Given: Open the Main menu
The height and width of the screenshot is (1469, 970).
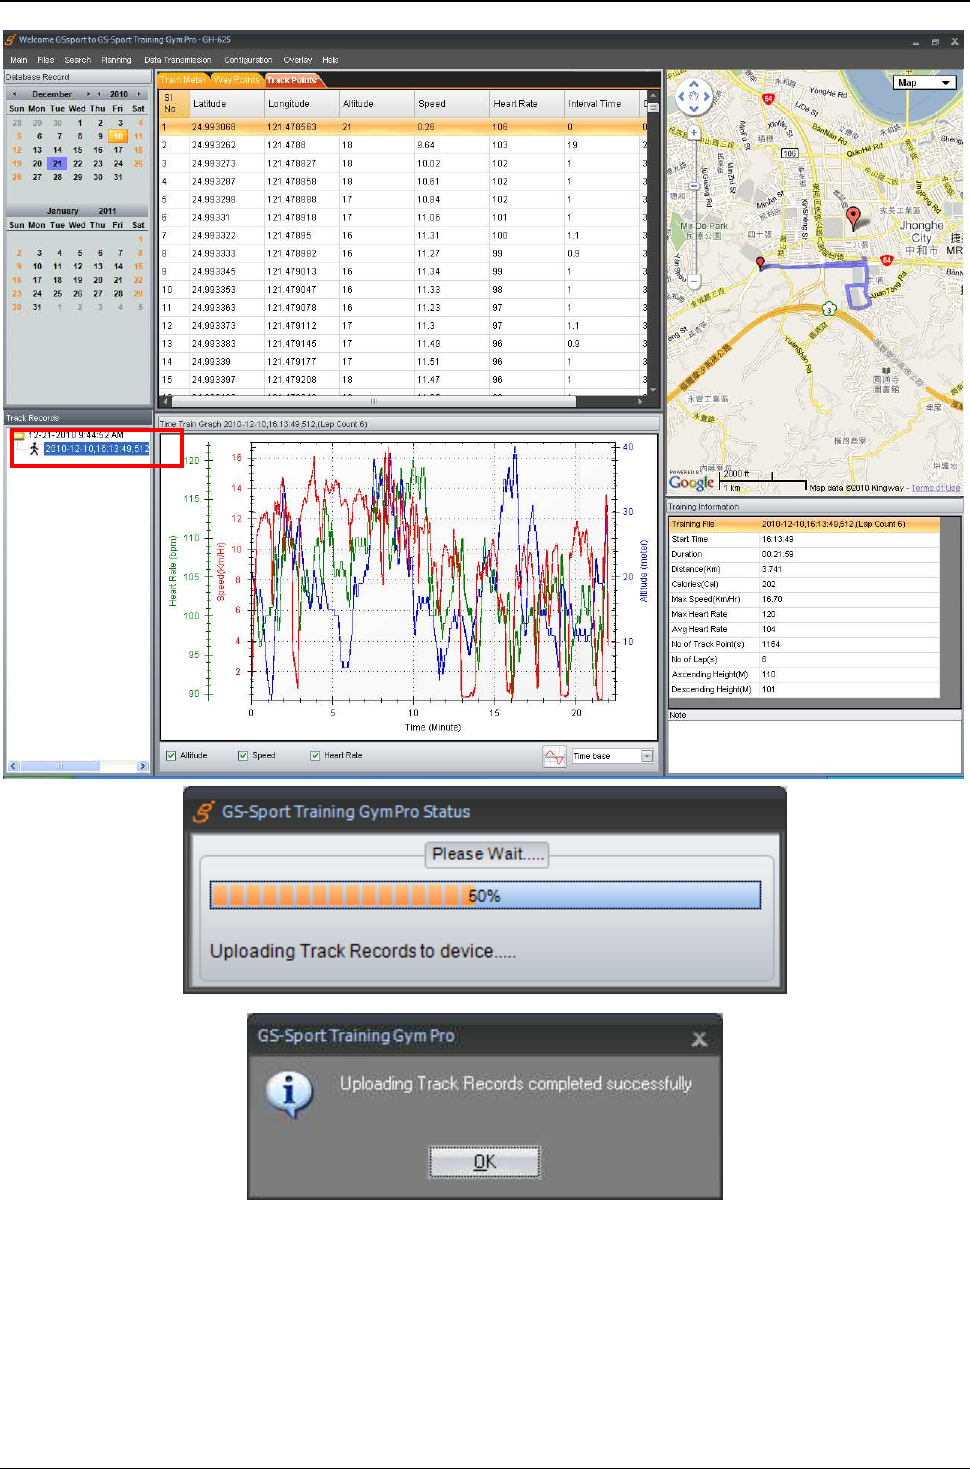Looking at the screenshot, I should pyautogui.click(x=19, y=60).
